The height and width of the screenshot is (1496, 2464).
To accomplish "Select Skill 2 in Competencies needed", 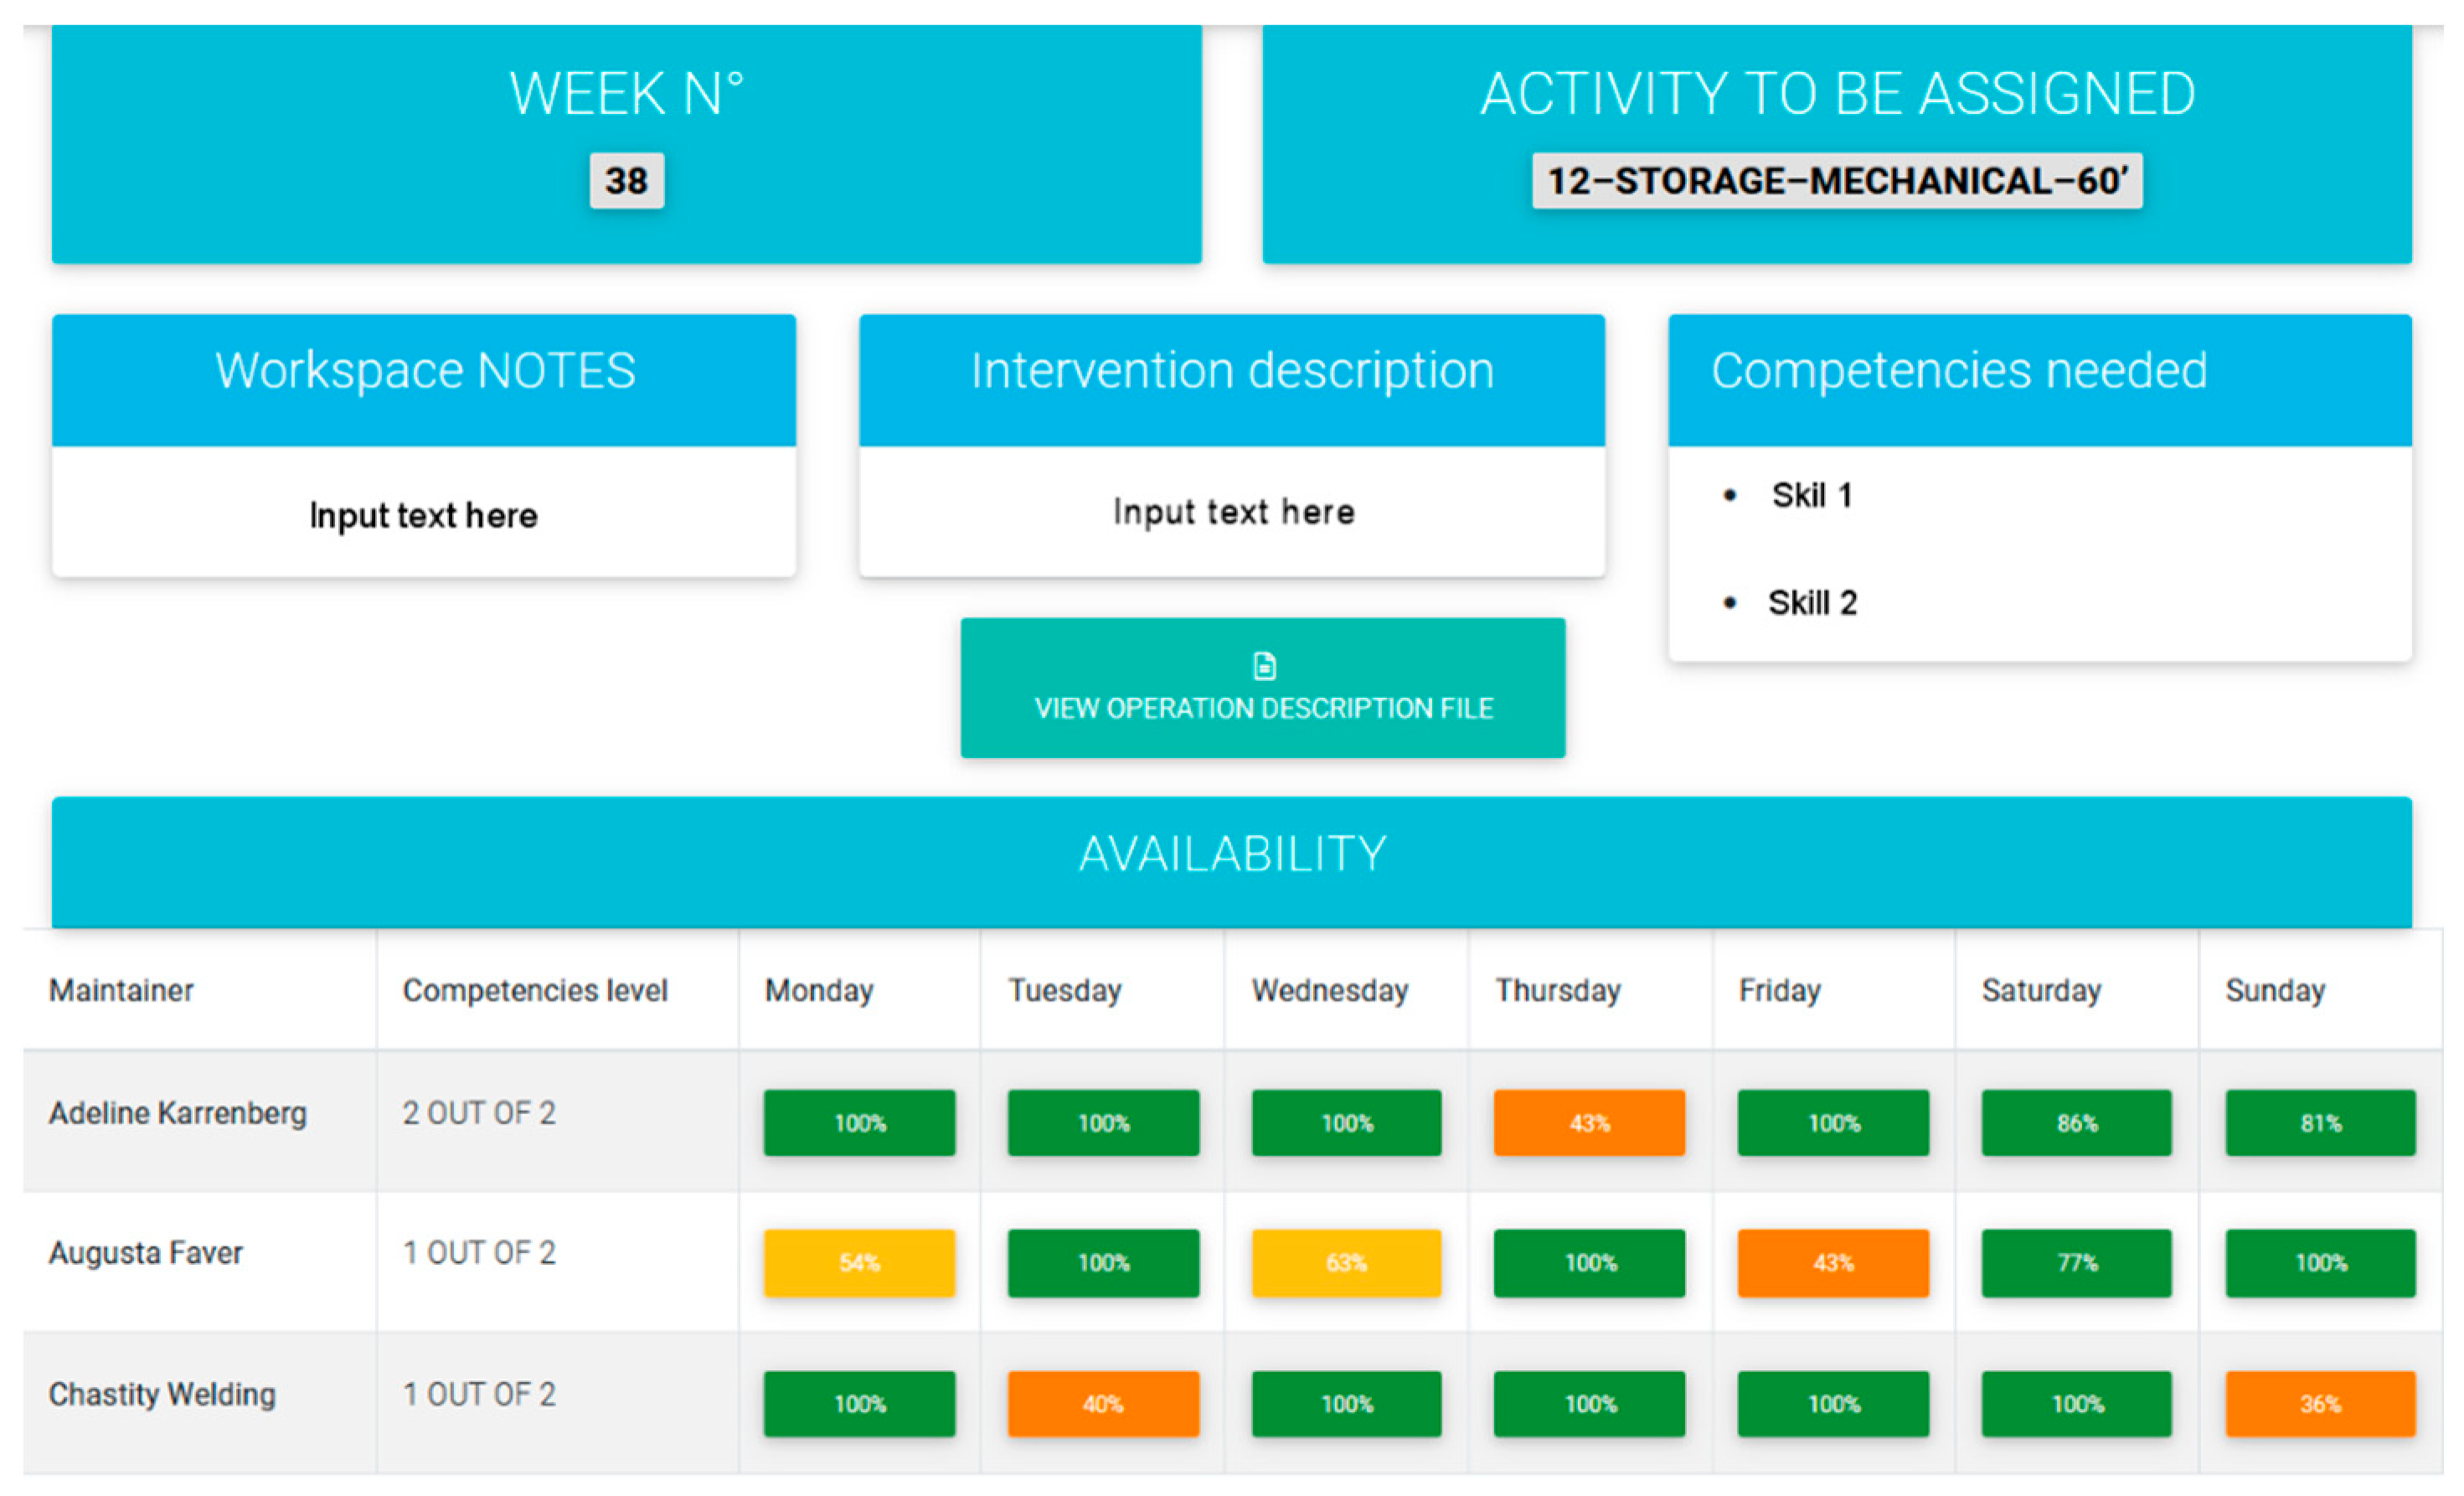I will coord(1811,603).
